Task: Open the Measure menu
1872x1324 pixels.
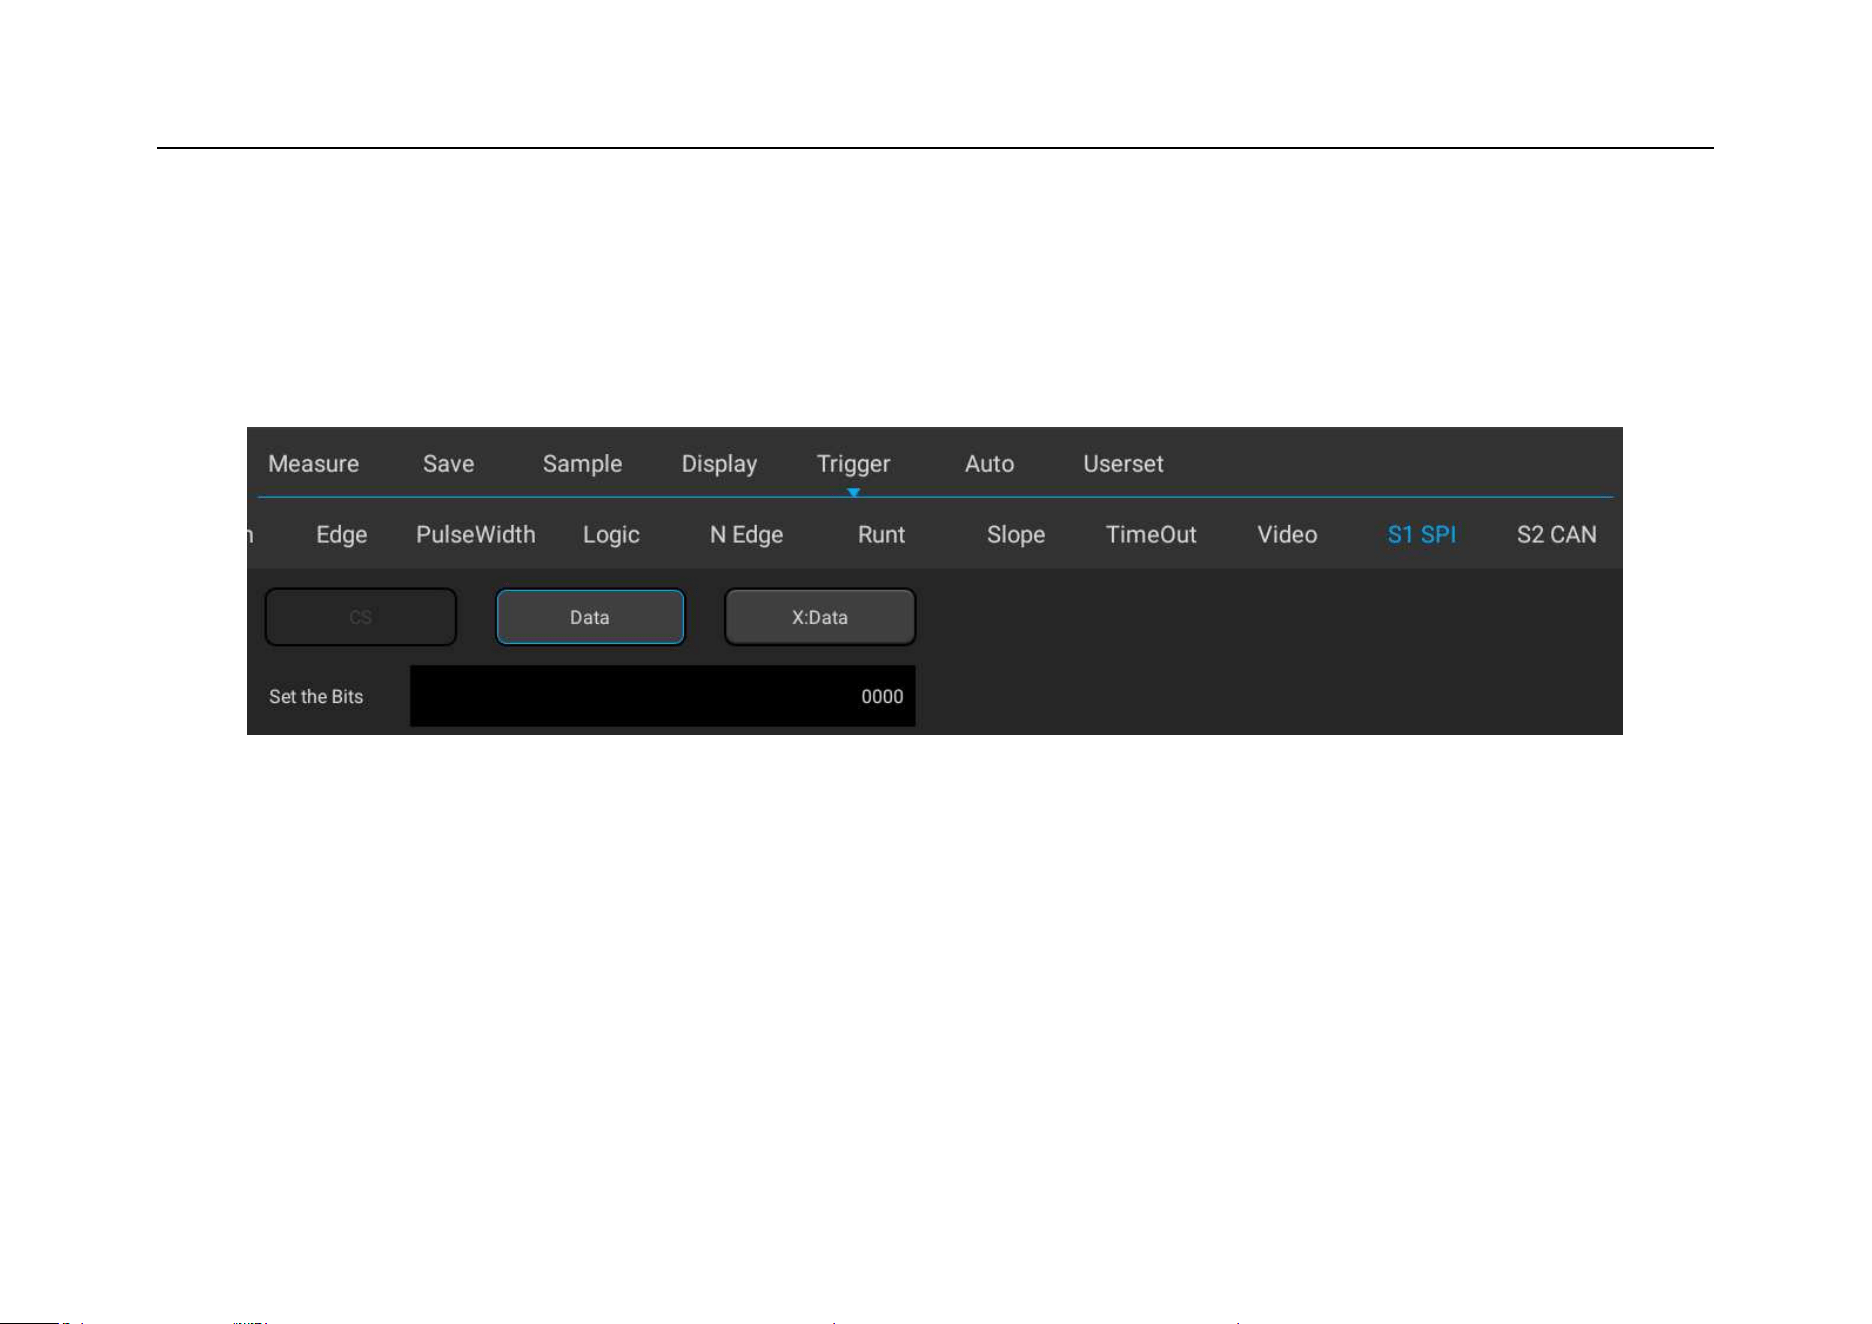Action: pyautogui.click(x=313, y=464)
